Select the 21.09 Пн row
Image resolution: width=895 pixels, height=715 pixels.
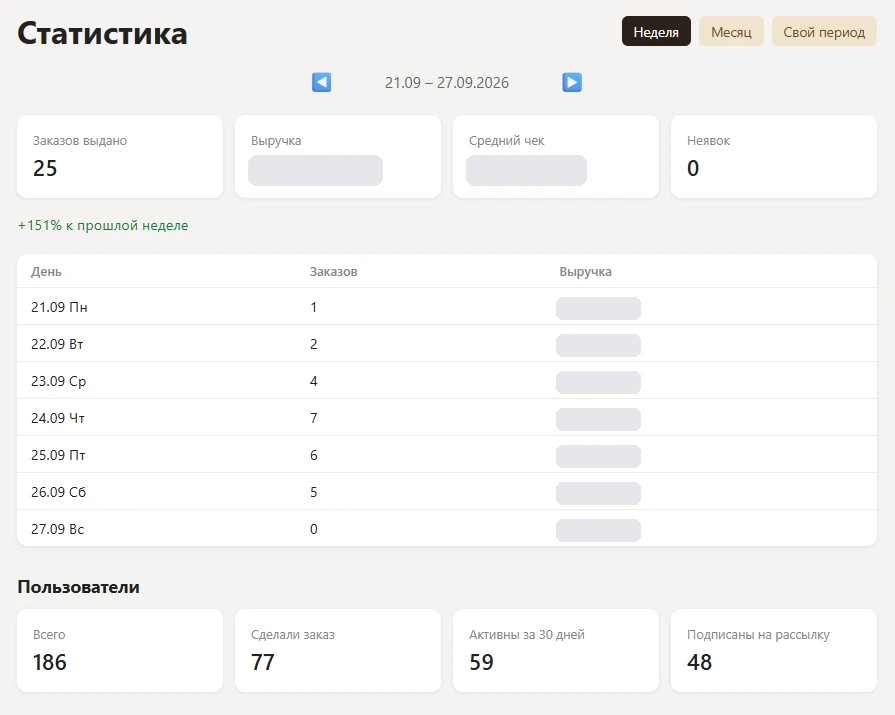[447, 307]
